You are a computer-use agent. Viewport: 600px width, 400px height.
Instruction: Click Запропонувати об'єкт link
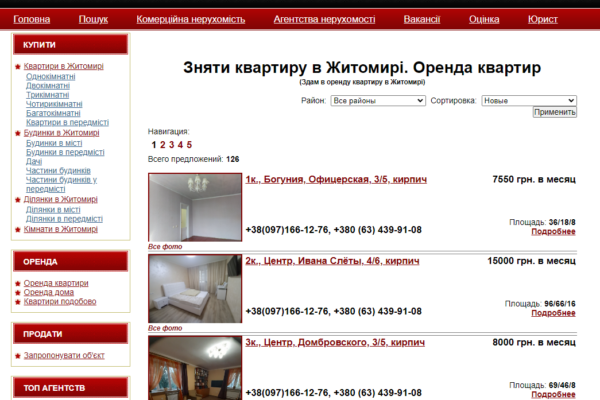point(63,355)
